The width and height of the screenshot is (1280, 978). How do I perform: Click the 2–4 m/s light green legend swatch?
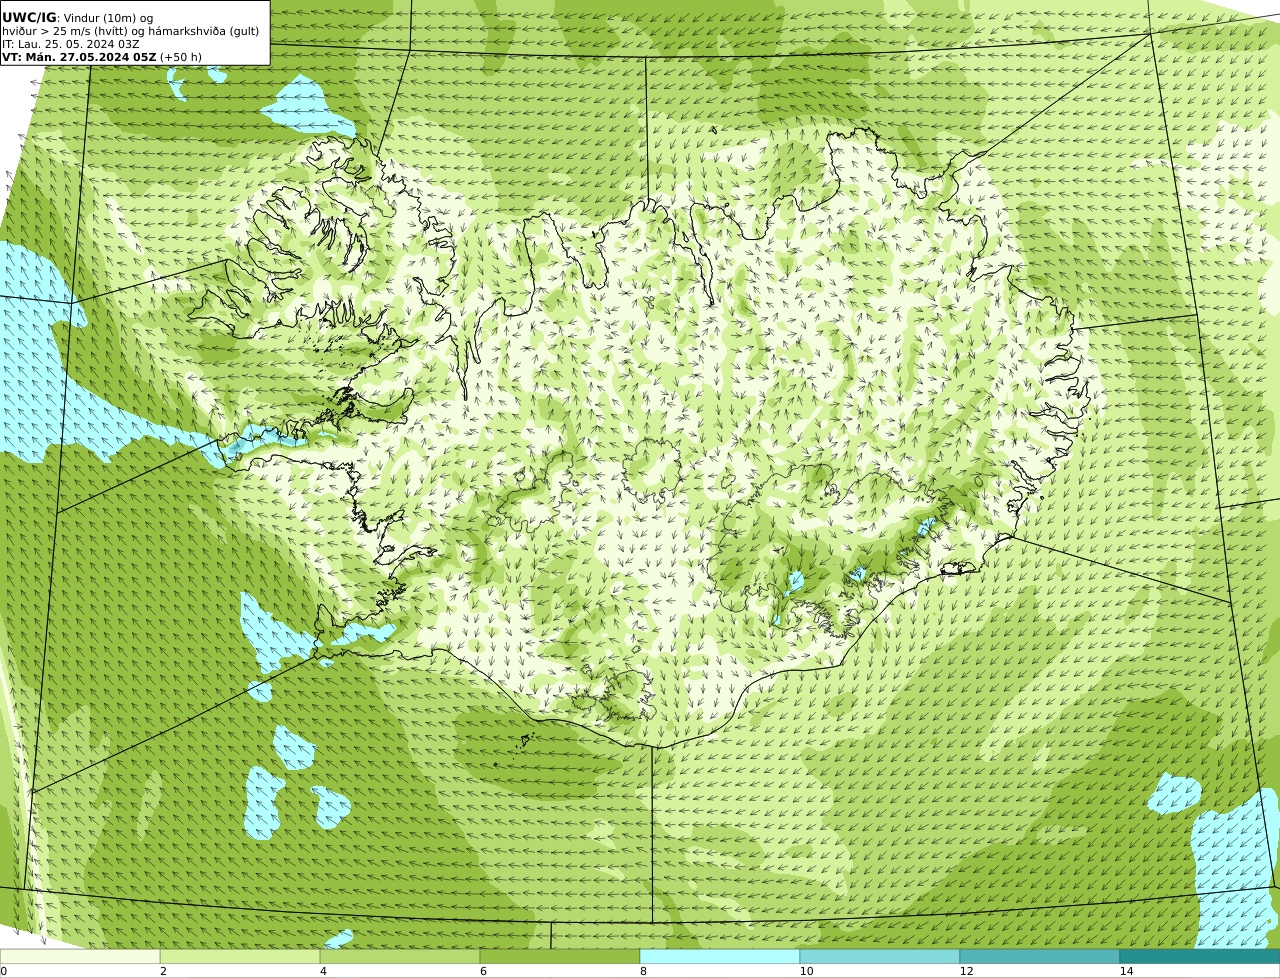(x=240, y=956)
